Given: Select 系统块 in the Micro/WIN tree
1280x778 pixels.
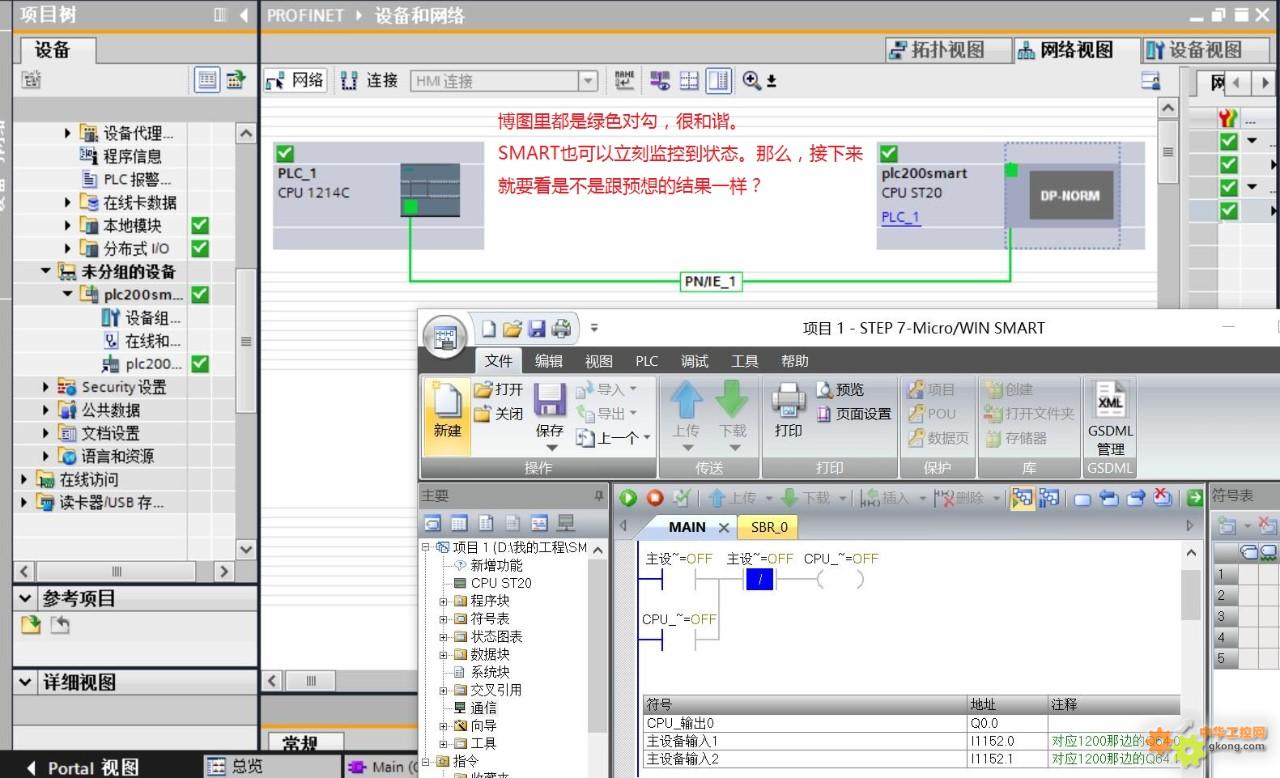Looking at the screenshot, I should click(481, 672).
